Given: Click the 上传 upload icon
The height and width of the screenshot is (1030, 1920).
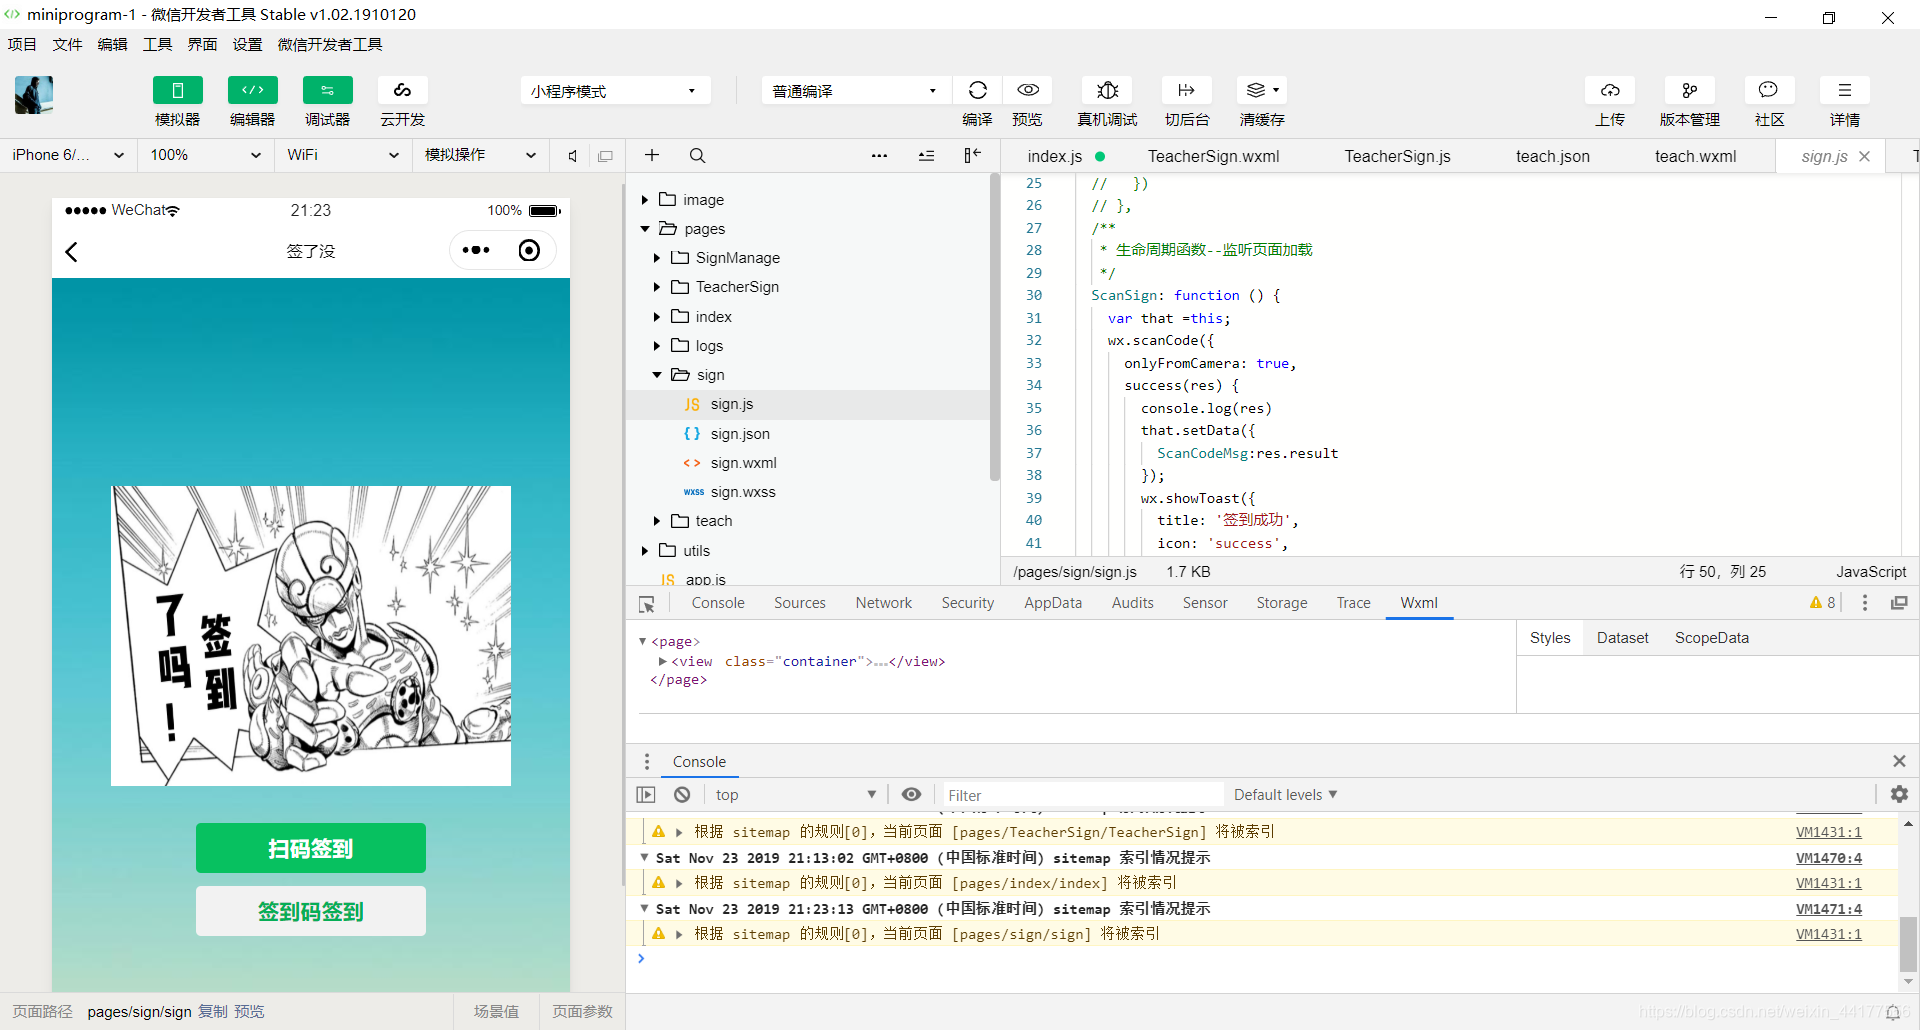Looking at the screenshot, I should click(1610, 90).
